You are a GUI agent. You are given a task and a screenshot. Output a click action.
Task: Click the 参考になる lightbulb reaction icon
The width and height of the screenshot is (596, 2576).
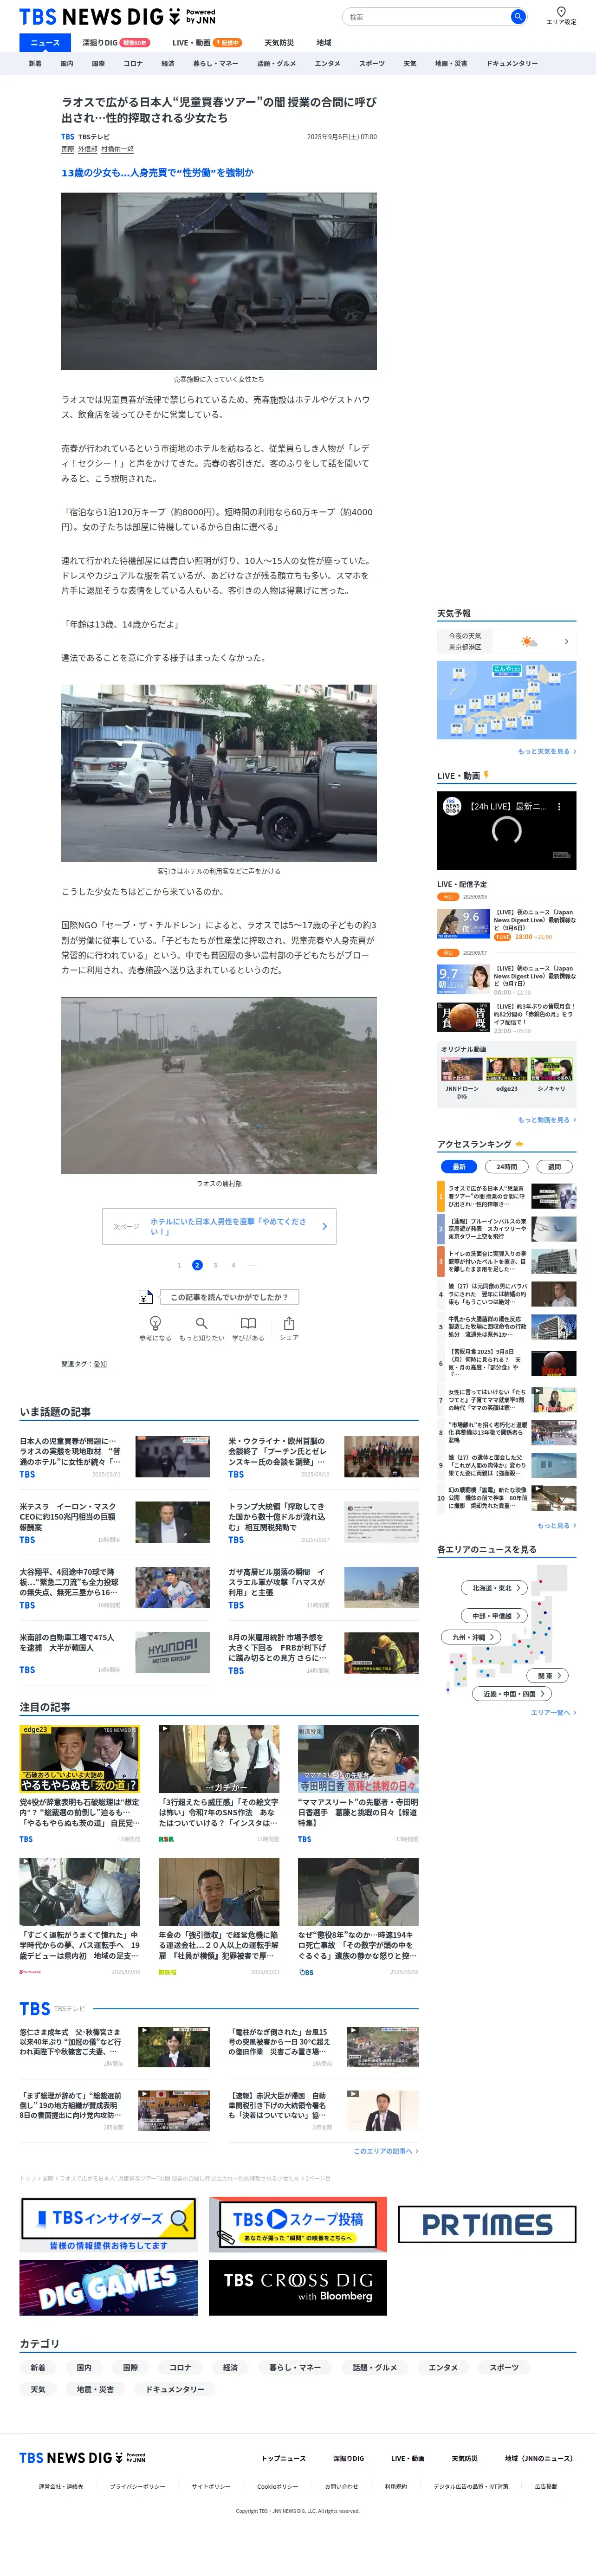155,1323
